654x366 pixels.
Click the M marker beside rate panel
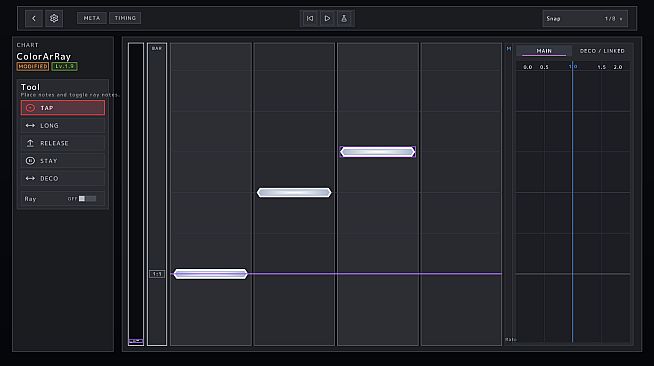click(x=509, y=49)
